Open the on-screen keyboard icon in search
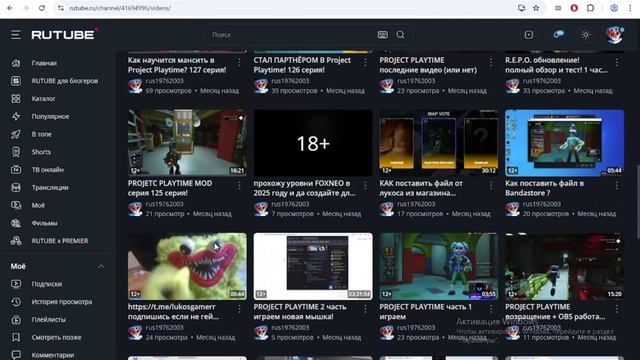 click(382, 35)
